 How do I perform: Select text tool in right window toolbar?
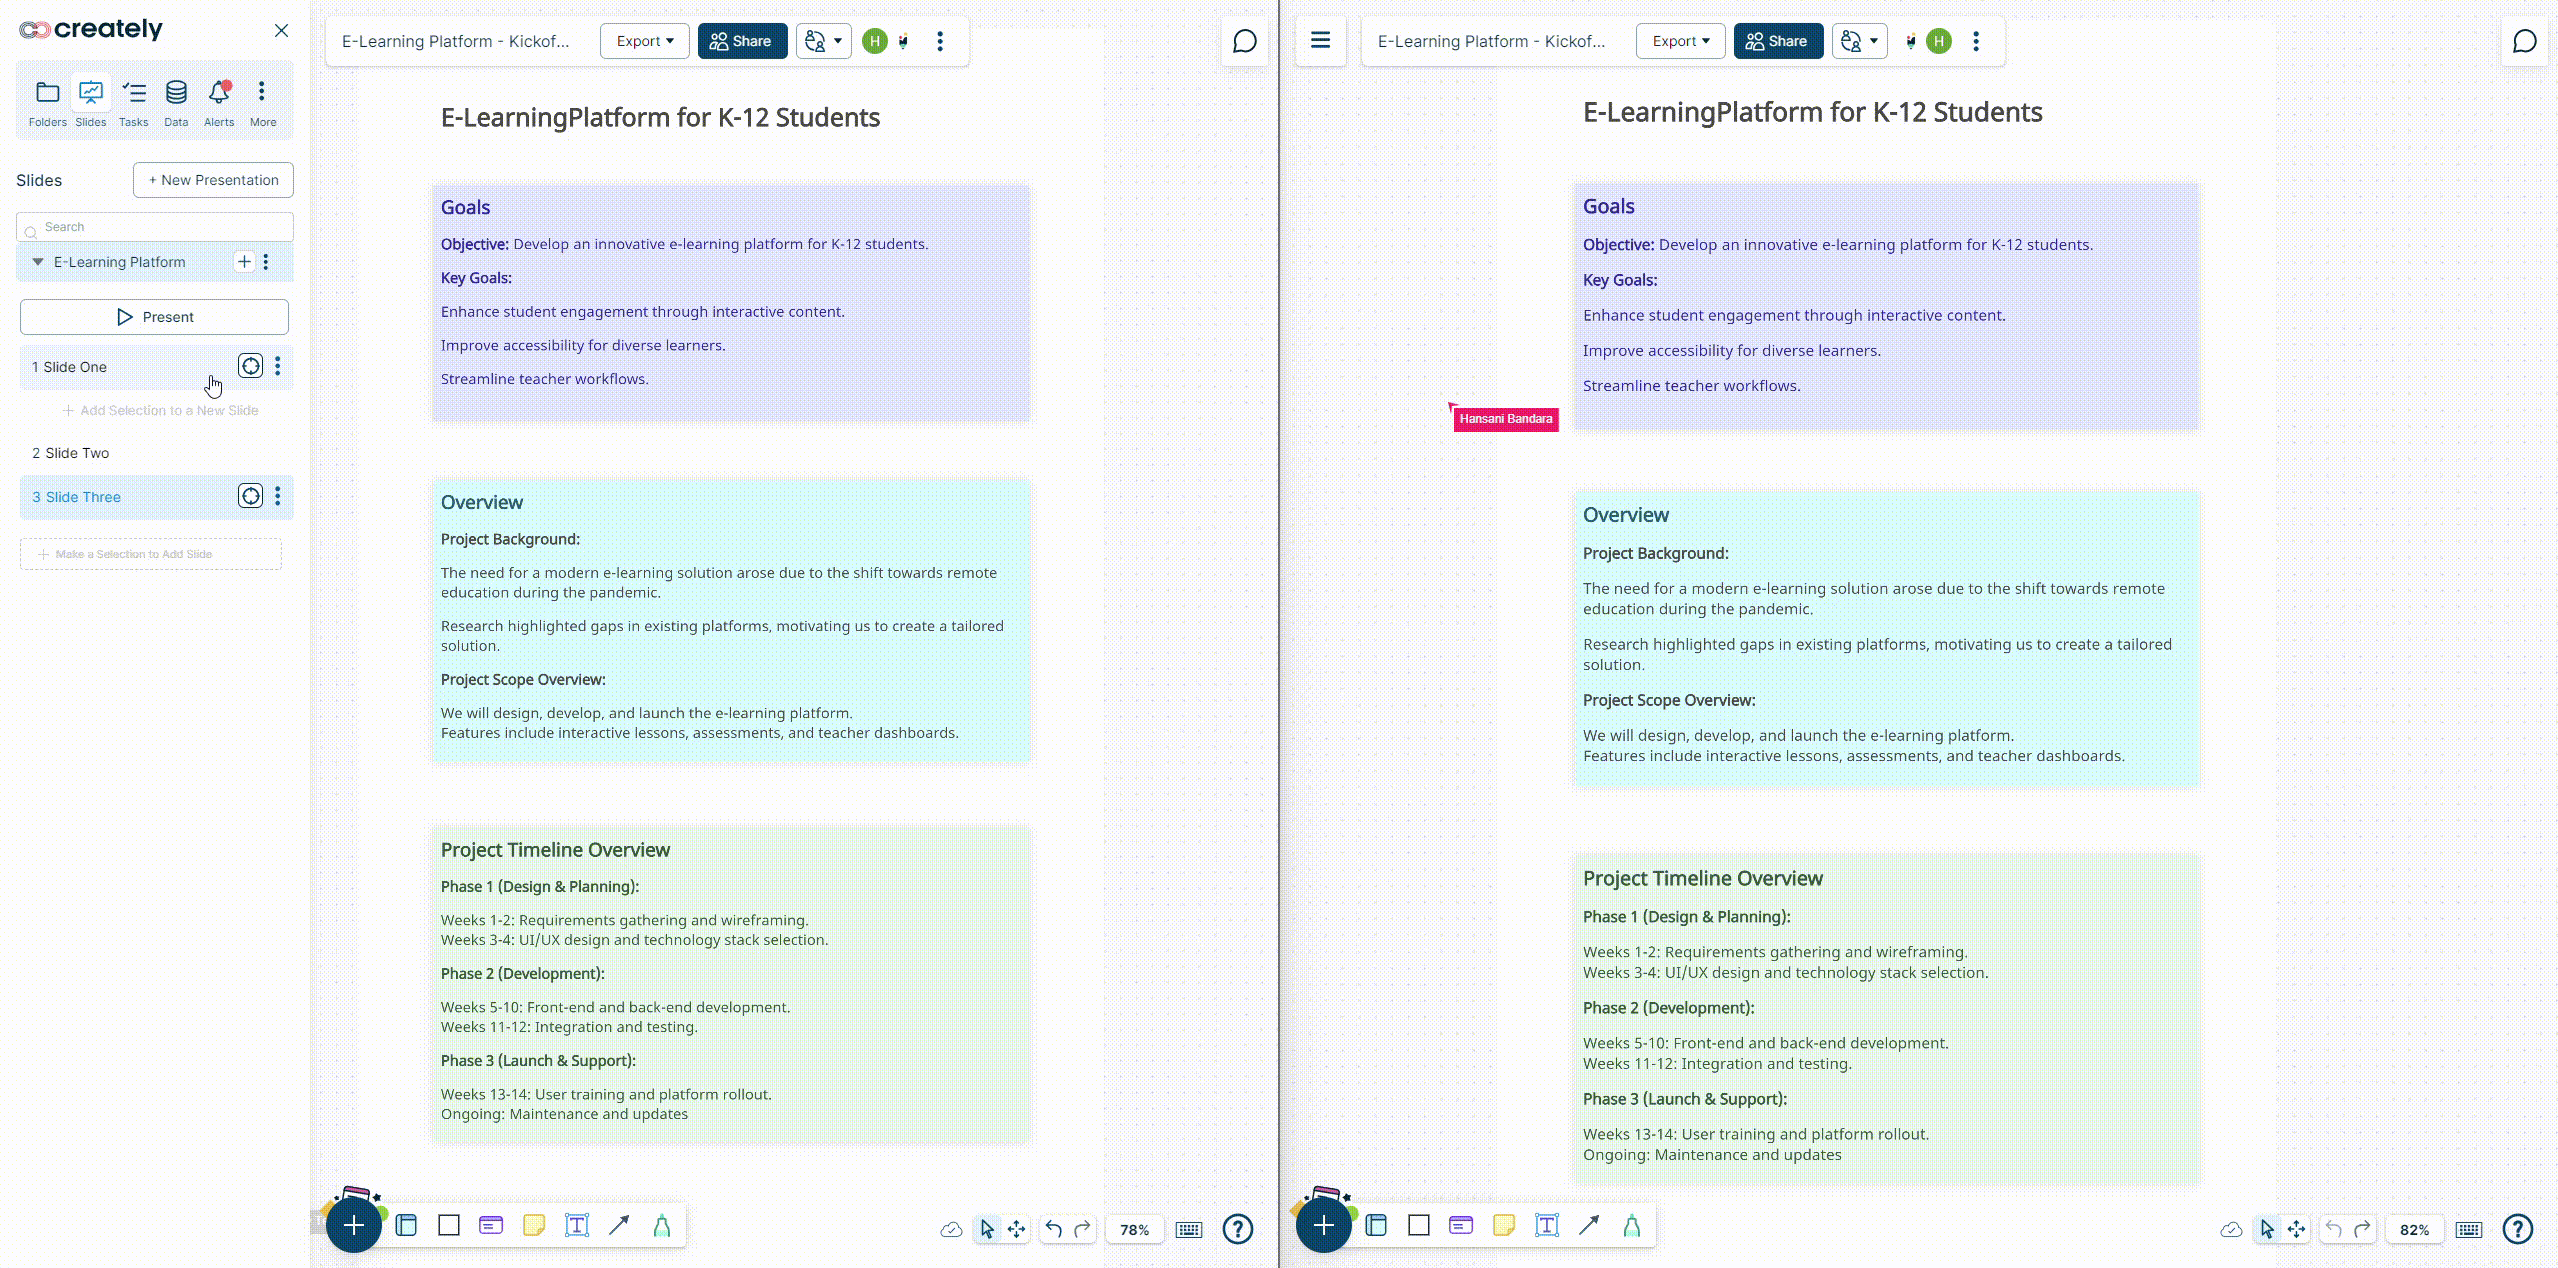[1547, 1225]
